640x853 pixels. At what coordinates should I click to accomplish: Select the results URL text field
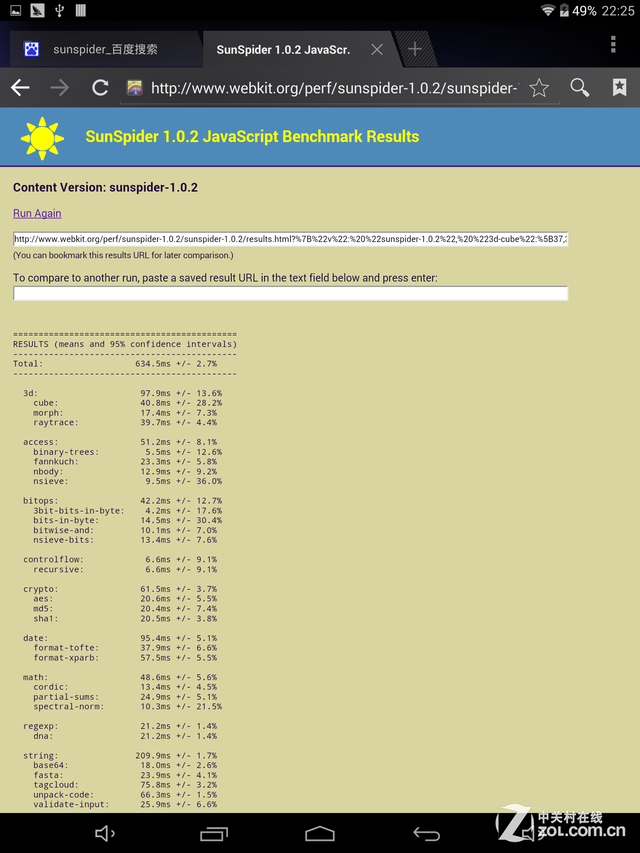click(291, 239)
